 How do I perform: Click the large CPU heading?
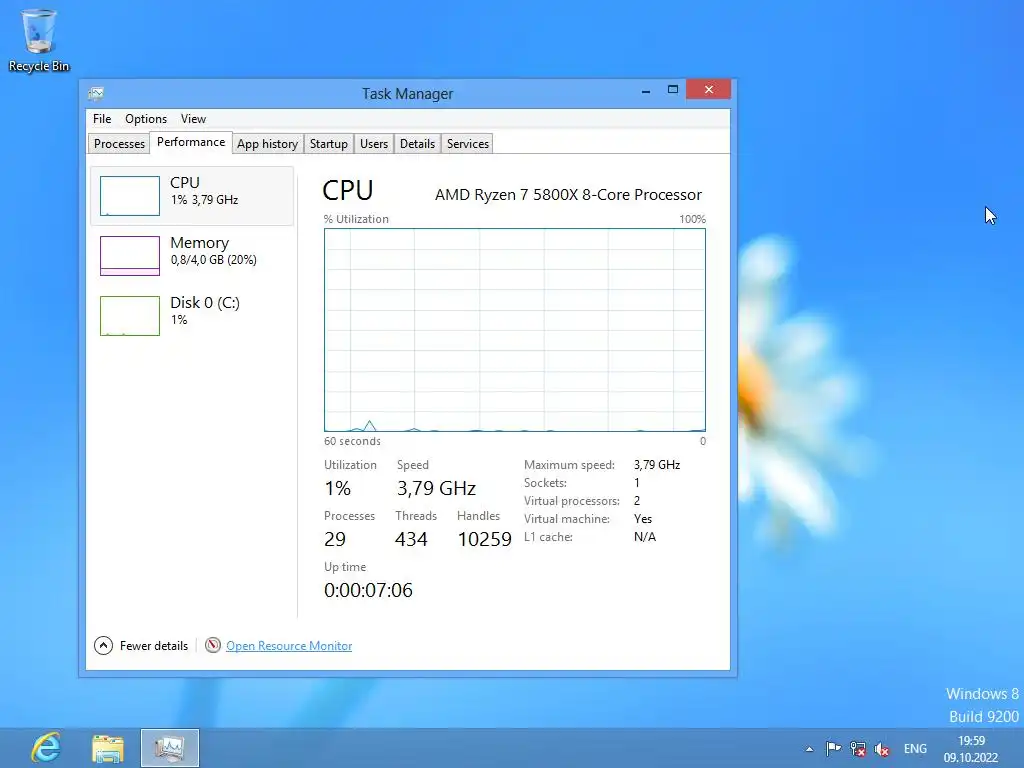(x=347, y=191)
